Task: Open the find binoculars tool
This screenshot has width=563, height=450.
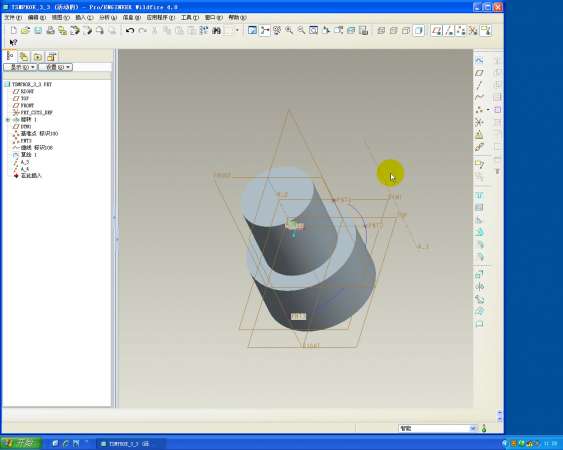Action: 217,31
